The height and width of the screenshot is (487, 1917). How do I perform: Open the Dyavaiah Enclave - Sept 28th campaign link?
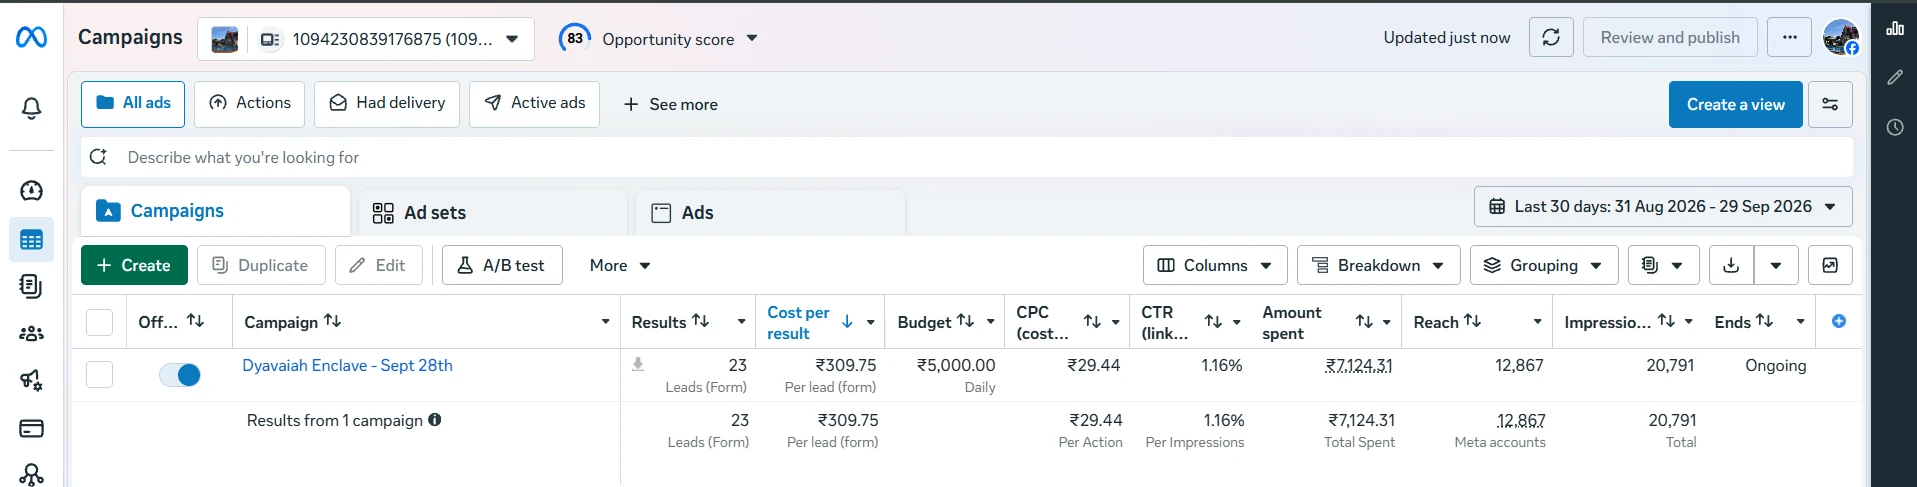347,365
